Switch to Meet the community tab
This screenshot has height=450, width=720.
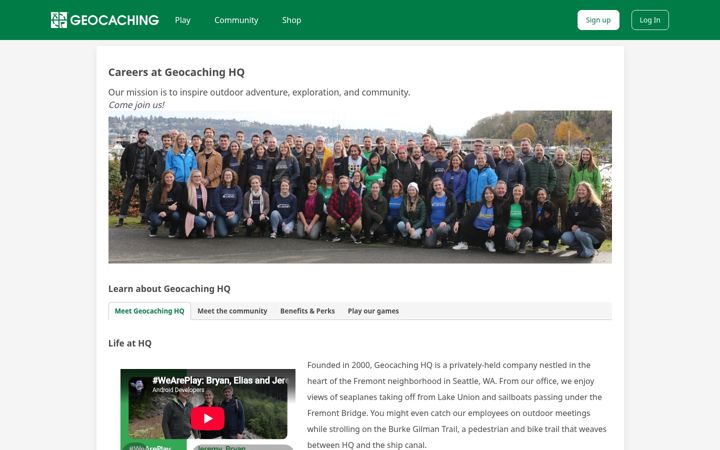pyautogui.click(x=232, y=311)
